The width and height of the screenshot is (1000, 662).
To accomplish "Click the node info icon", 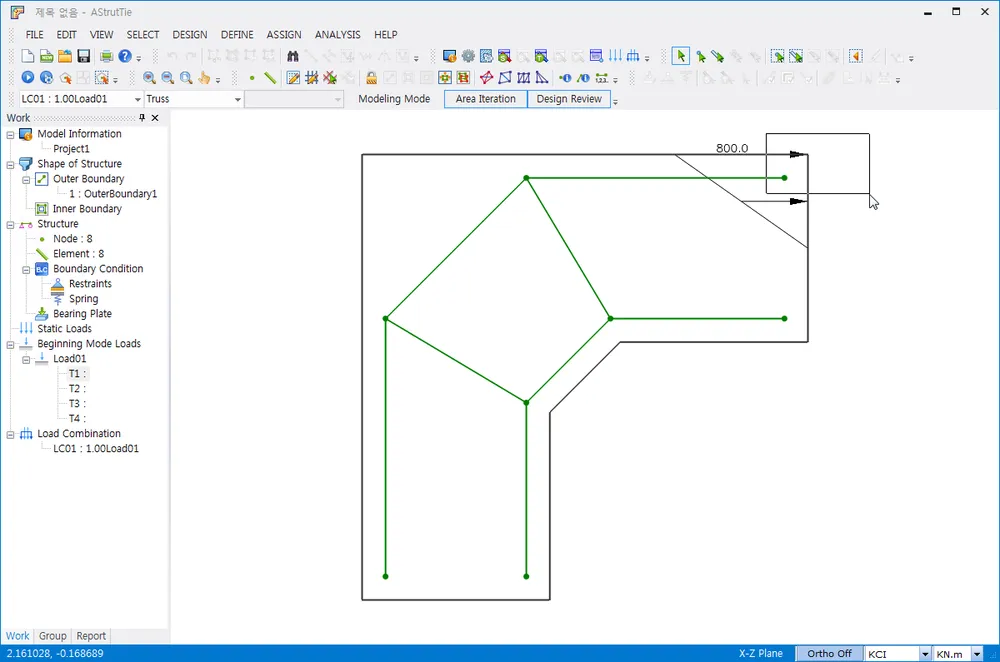I will [565, 78].
